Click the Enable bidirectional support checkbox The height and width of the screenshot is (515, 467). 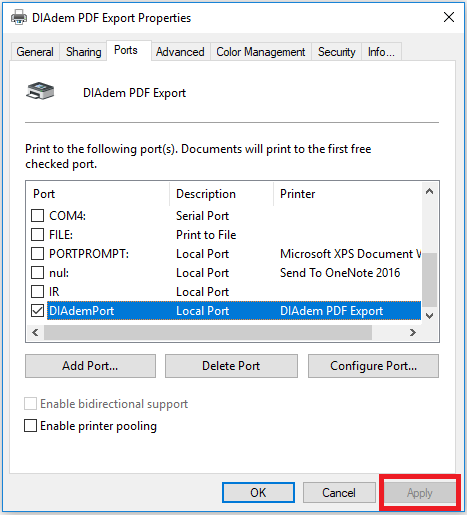(x=30, y=404)
